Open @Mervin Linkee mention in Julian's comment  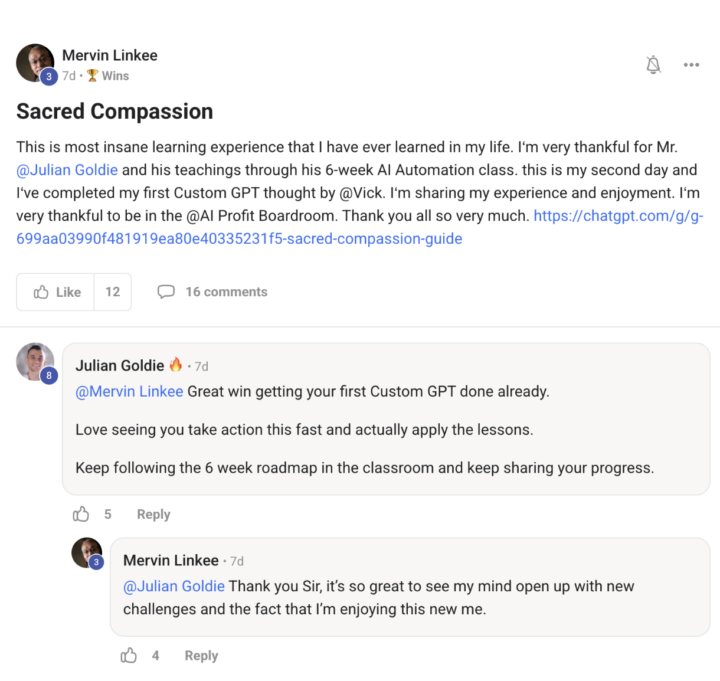pyautogui.click(x=129, y=391)
